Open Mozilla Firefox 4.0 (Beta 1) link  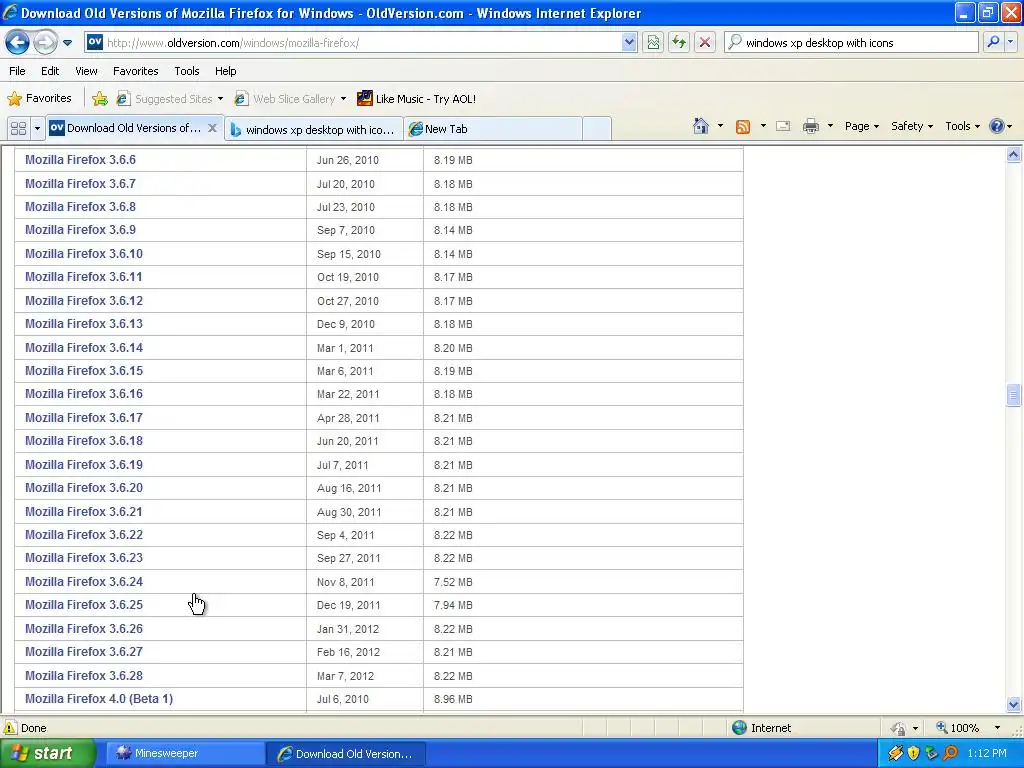[x=99, y=699]
